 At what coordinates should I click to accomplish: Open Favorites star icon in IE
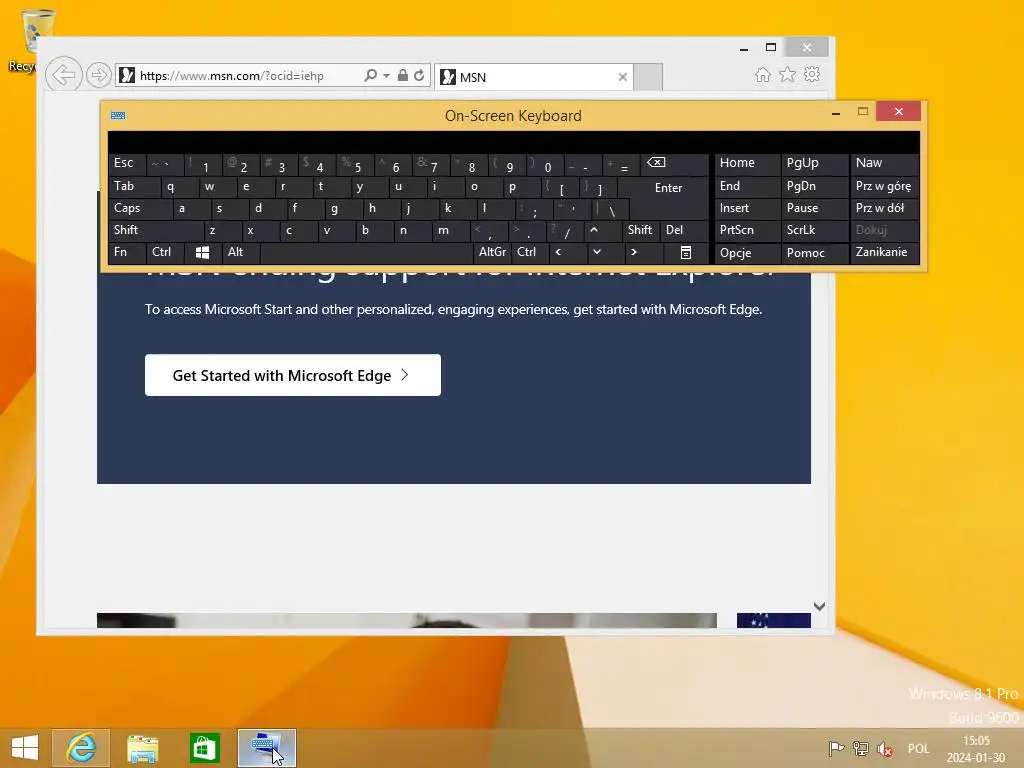coord(788,74)
